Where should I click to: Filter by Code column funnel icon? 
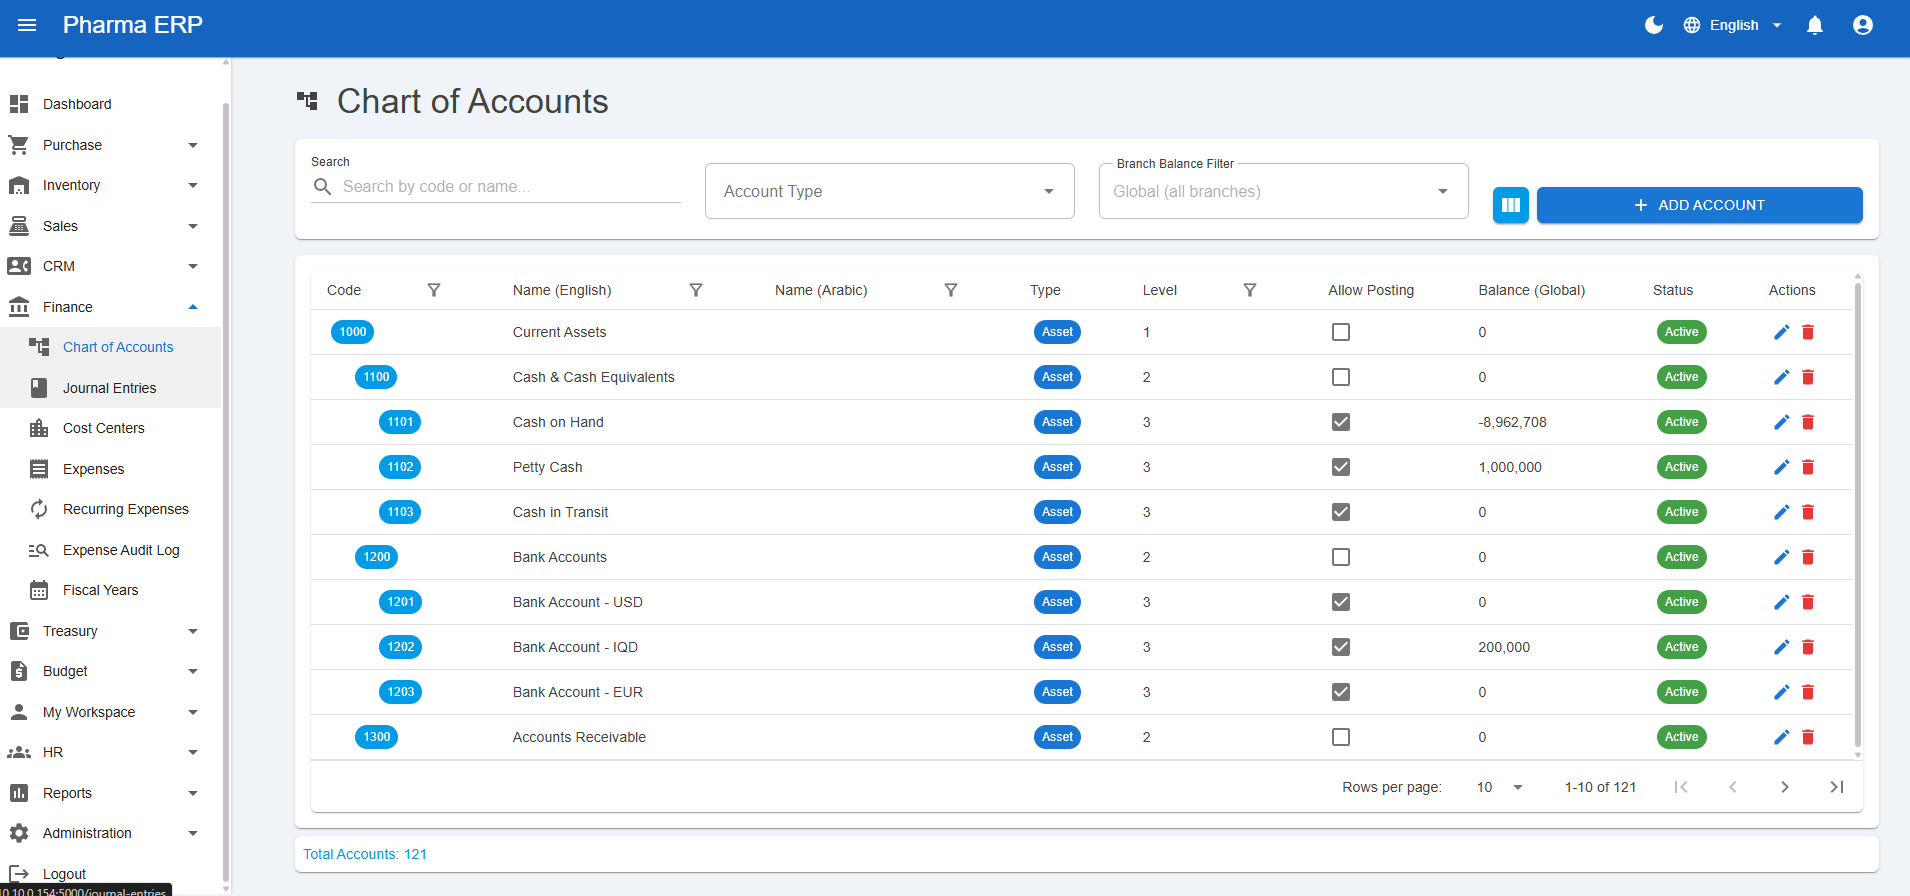[x=434, y=290]
